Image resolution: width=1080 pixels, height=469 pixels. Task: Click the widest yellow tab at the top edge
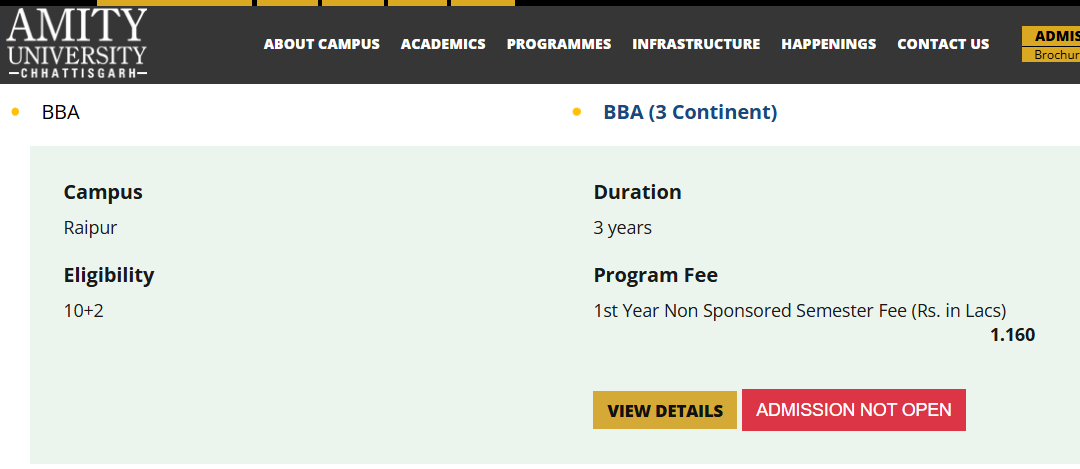click(174, 3)
